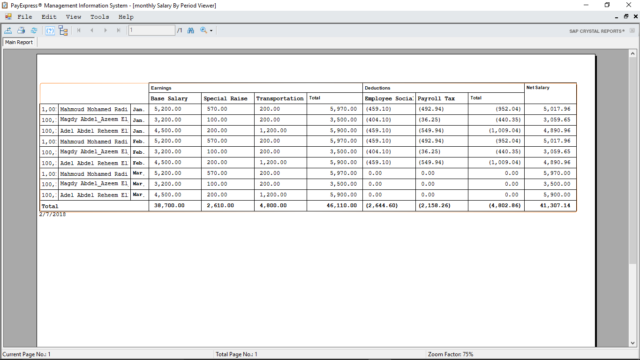Click total earnings 46,110.00
The width and height of the screenshot is (640, 360).
point(342,205)
